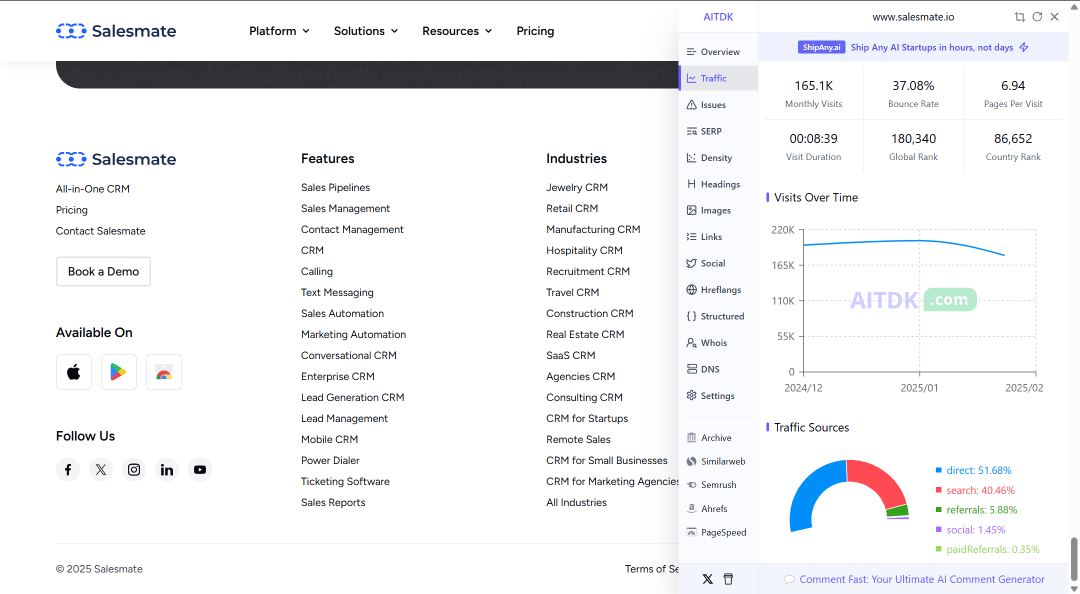
Task: Refresh the AITDK panel data
Action: click(1037, 17)
